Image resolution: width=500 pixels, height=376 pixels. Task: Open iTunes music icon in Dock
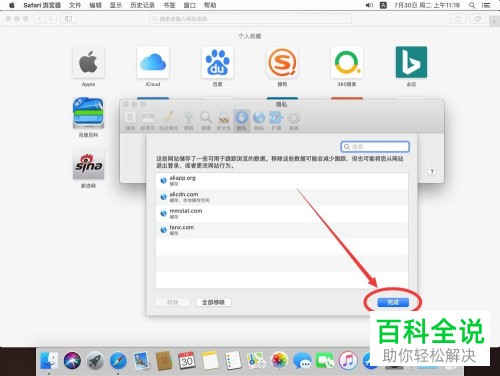pyautogui.click(x=348, y=361)
